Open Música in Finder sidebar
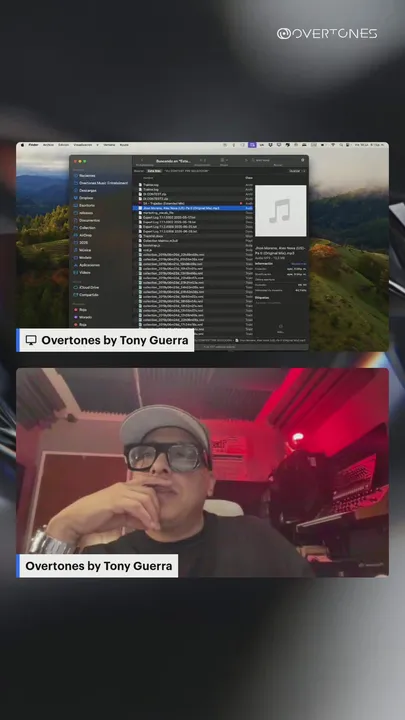The width and height of the screenshot is (405, 720). click(82, 250)
